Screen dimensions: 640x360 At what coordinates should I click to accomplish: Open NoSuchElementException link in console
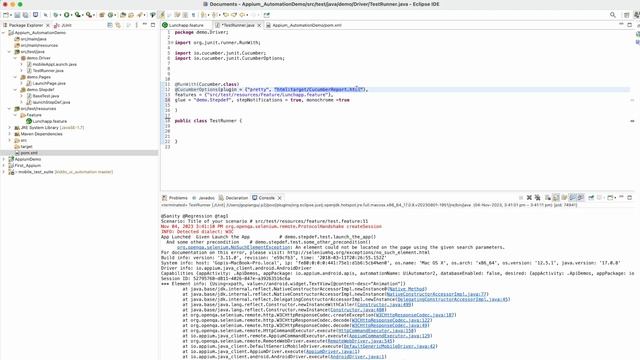[233, 247]
